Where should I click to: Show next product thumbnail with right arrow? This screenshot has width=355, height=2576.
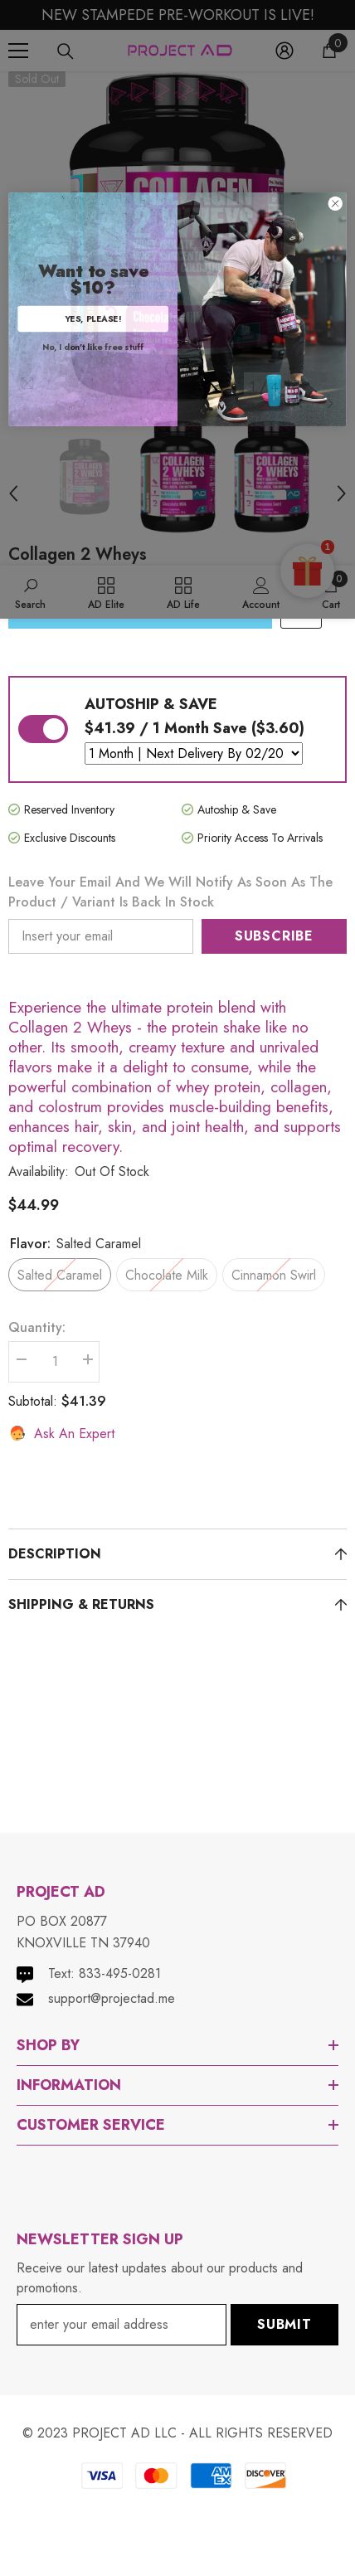pos(341,493)
